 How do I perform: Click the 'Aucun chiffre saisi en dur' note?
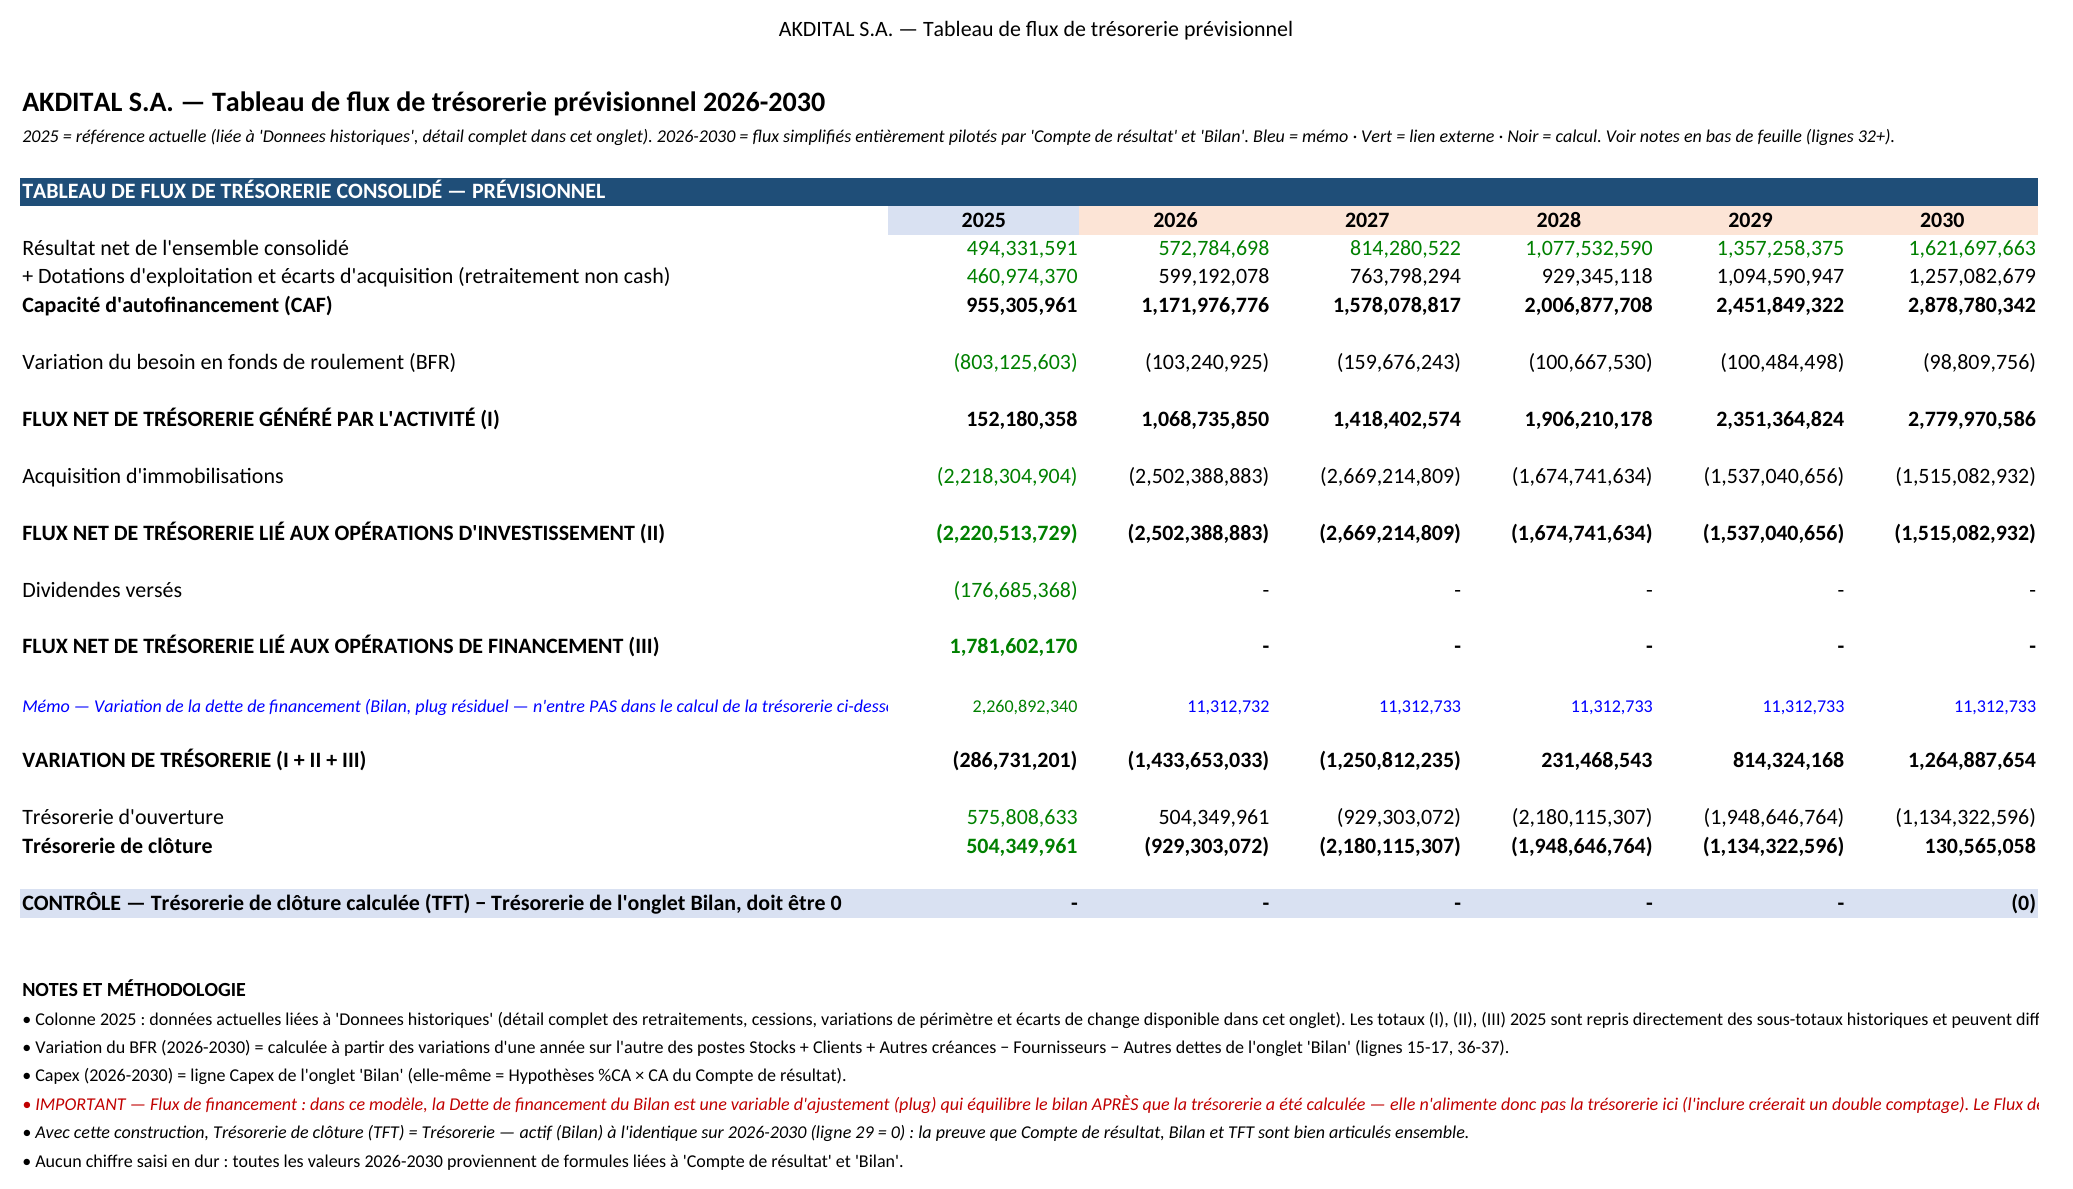click(x=463, y=1161)
